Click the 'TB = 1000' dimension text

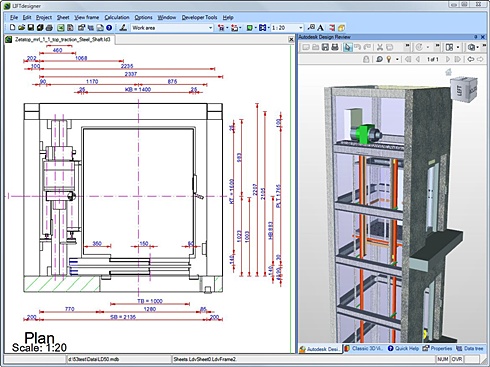(x=150, y=301)
